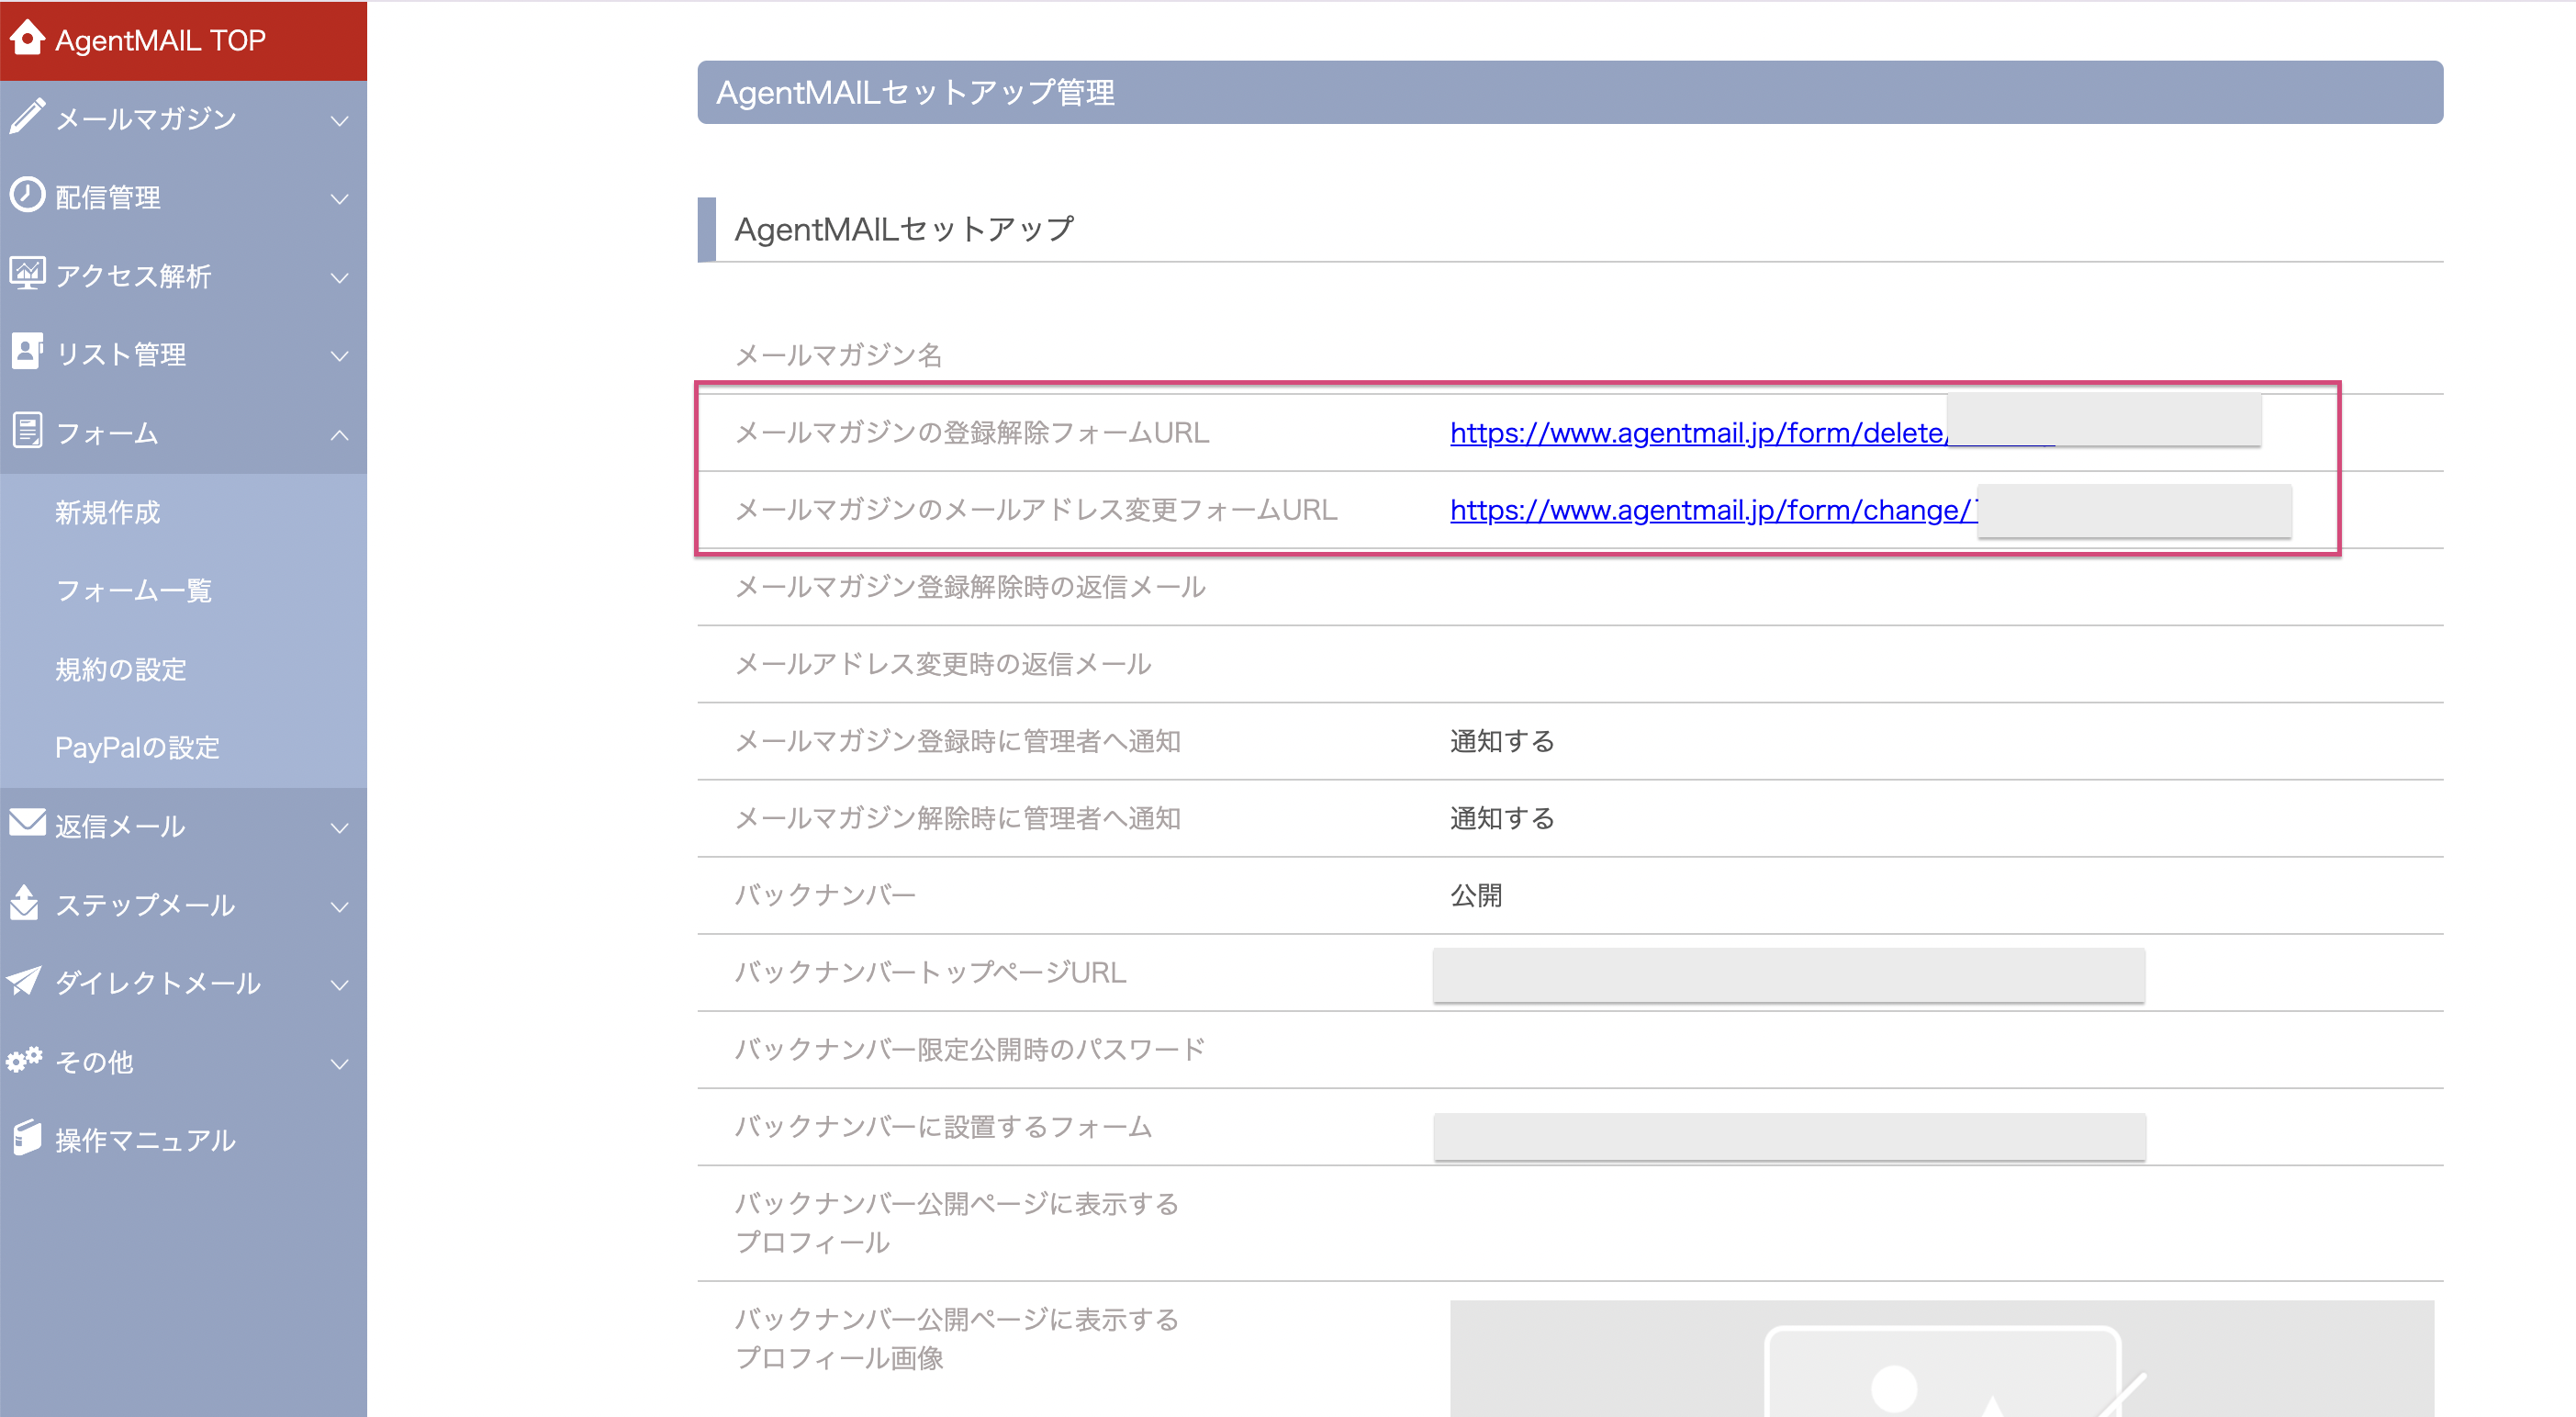Click the gears icon beside その他
The height and width of the screenshot is (1417, 2576).
[x=24, y=1059]
